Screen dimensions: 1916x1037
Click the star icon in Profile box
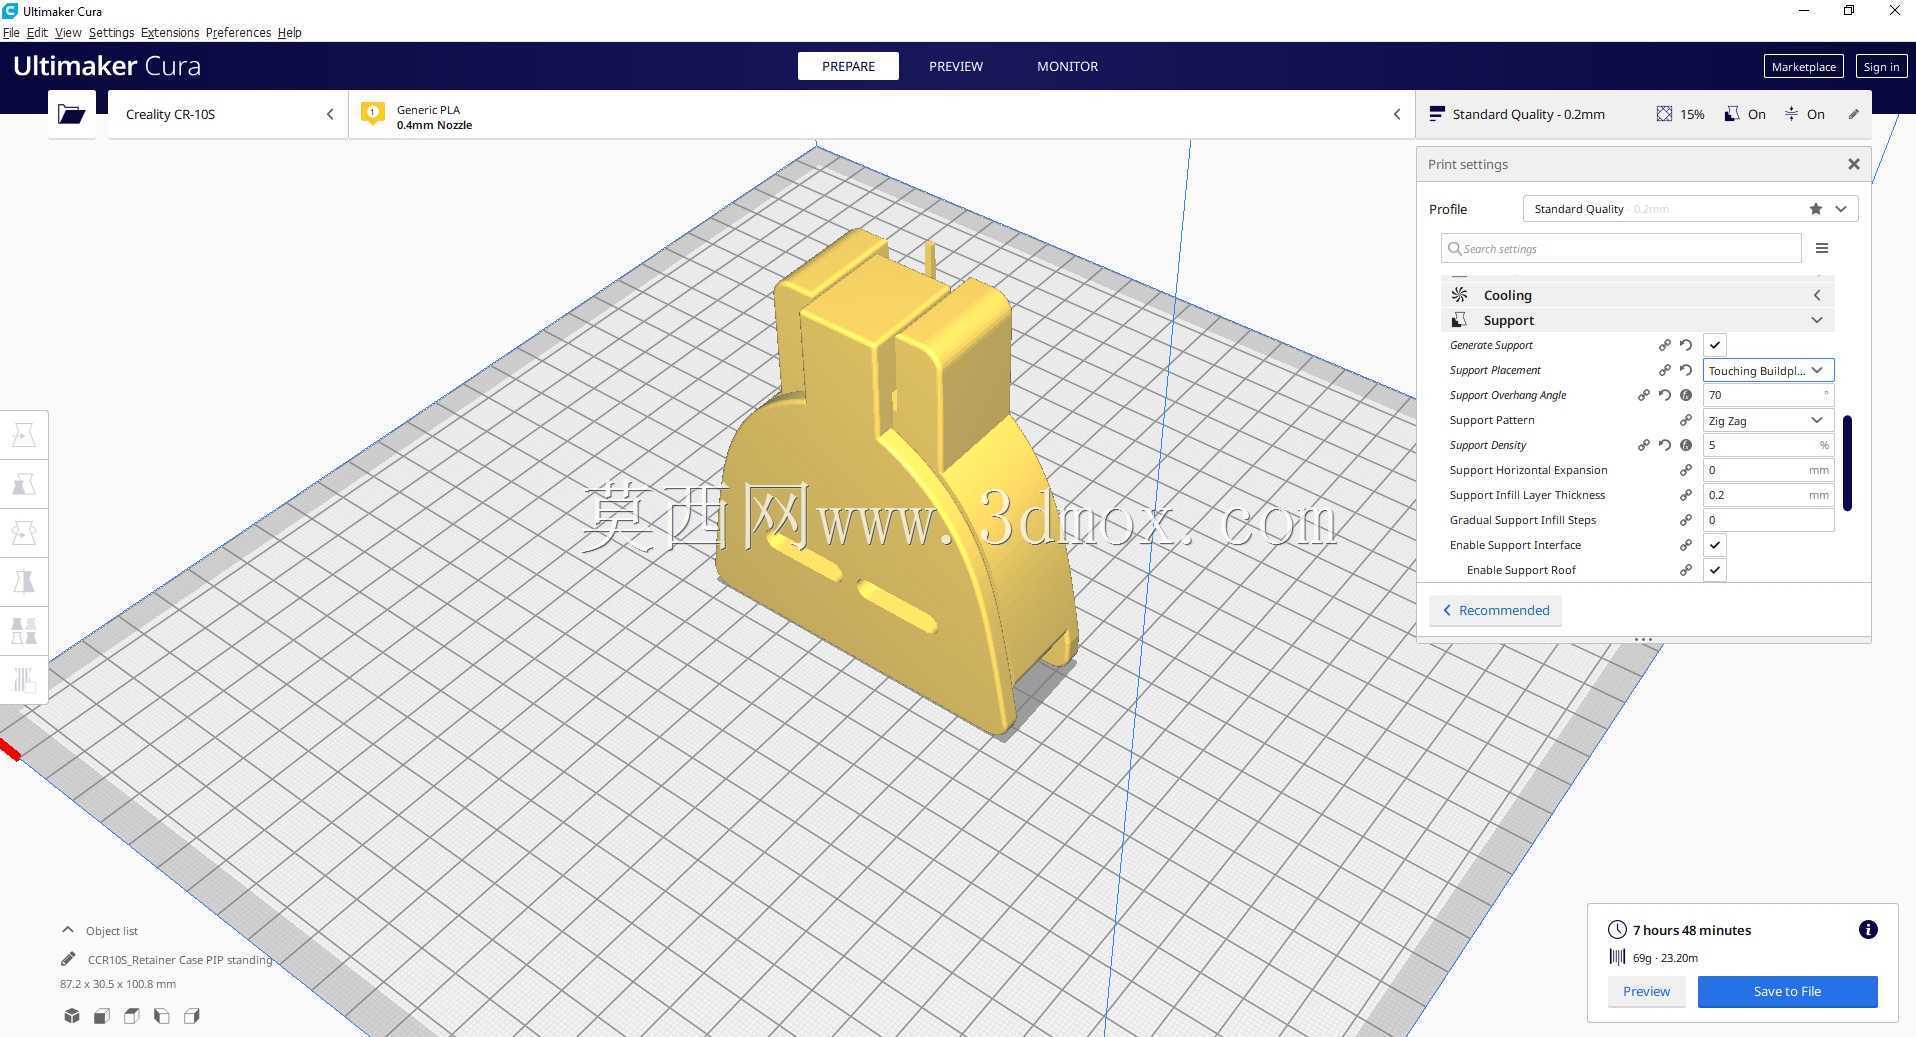(1815, 209)
